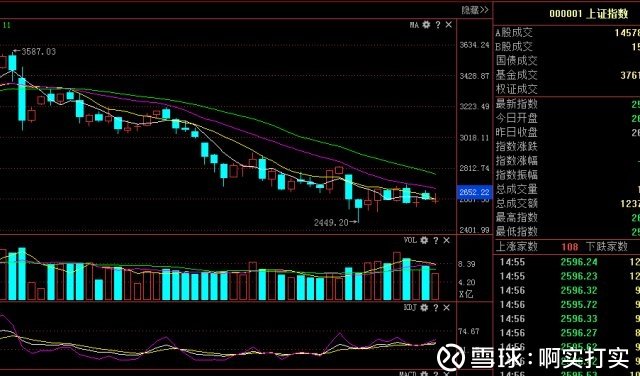Select the KDJ indicator label
Screen dimensions: 640x376
[x=410, y=308]
